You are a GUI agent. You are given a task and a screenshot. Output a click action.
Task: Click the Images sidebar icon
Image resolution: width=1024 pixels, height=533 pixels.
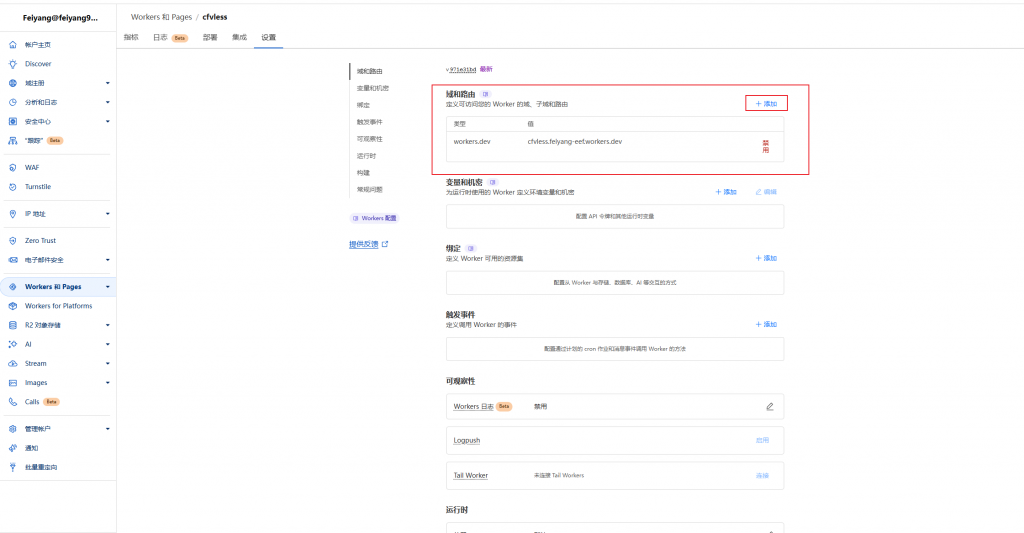click(x=12, y=383)
